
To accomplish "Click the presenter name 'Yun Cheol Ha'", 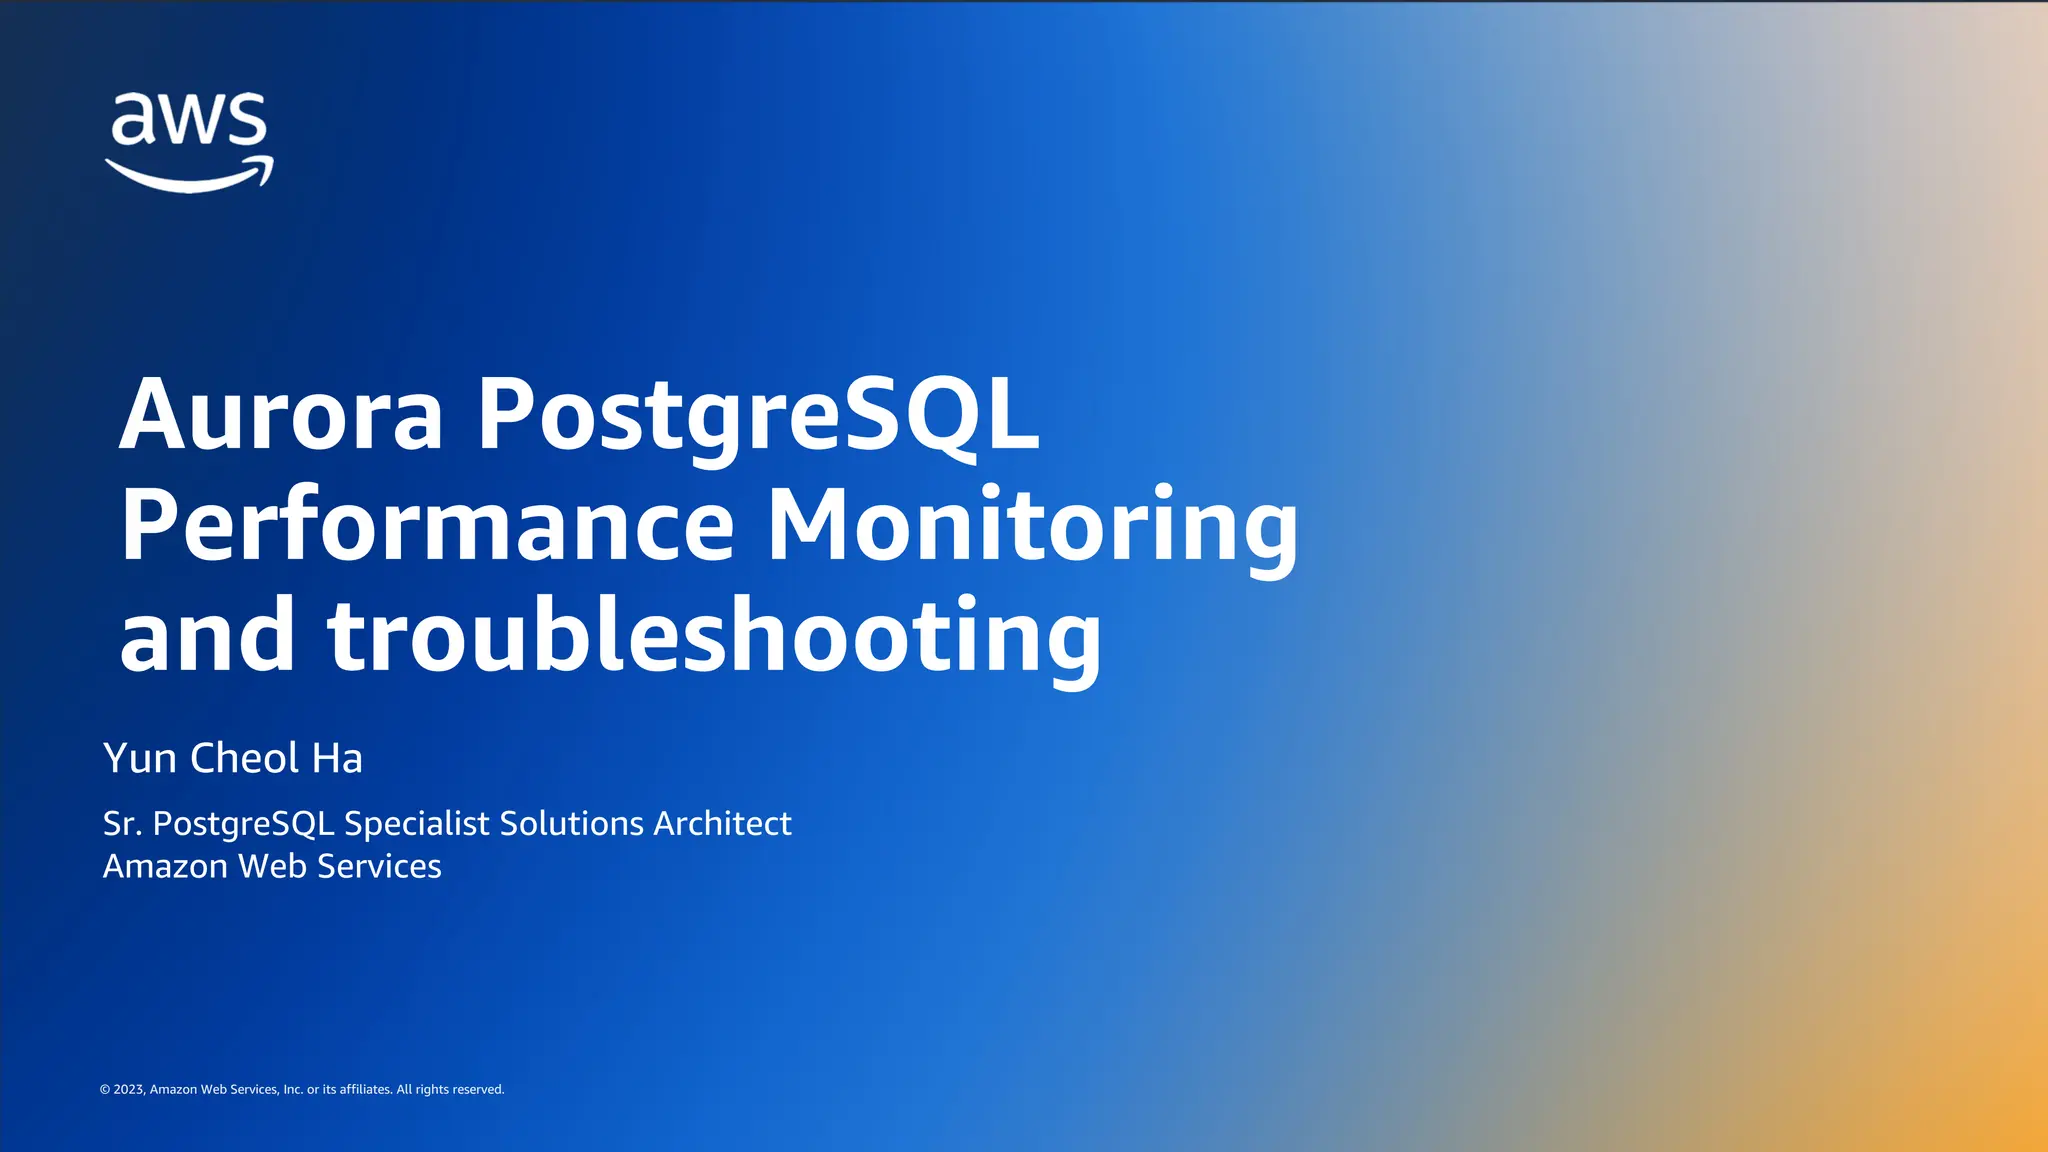I will point(233,758).
